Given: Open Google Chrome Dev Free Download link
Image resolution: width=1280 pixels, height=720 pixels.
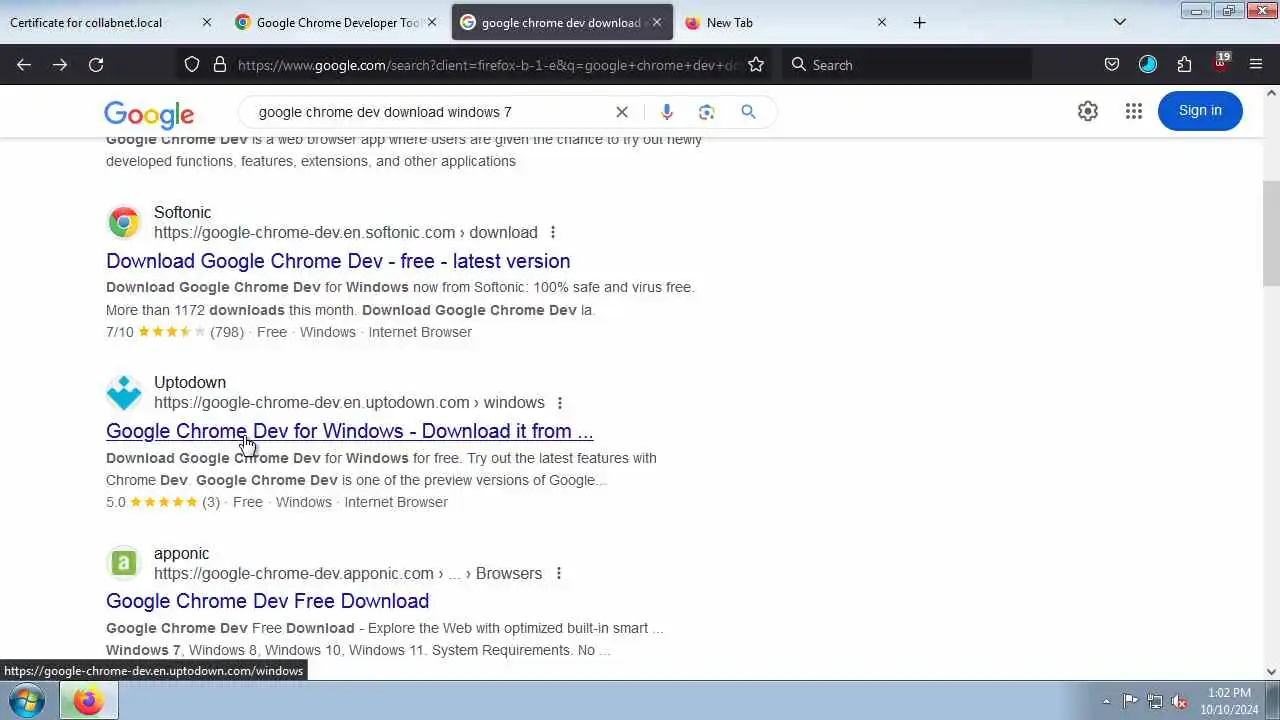Looking at the screenshot, I should coord(267,601).
